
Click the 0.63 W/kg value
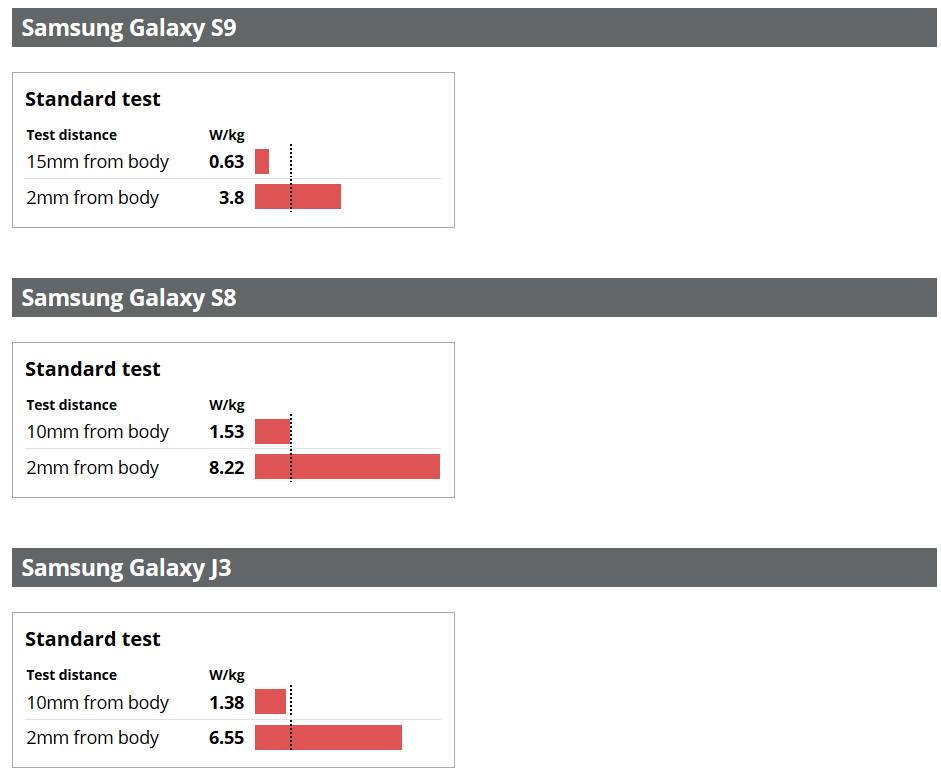[x=227, y=162]
